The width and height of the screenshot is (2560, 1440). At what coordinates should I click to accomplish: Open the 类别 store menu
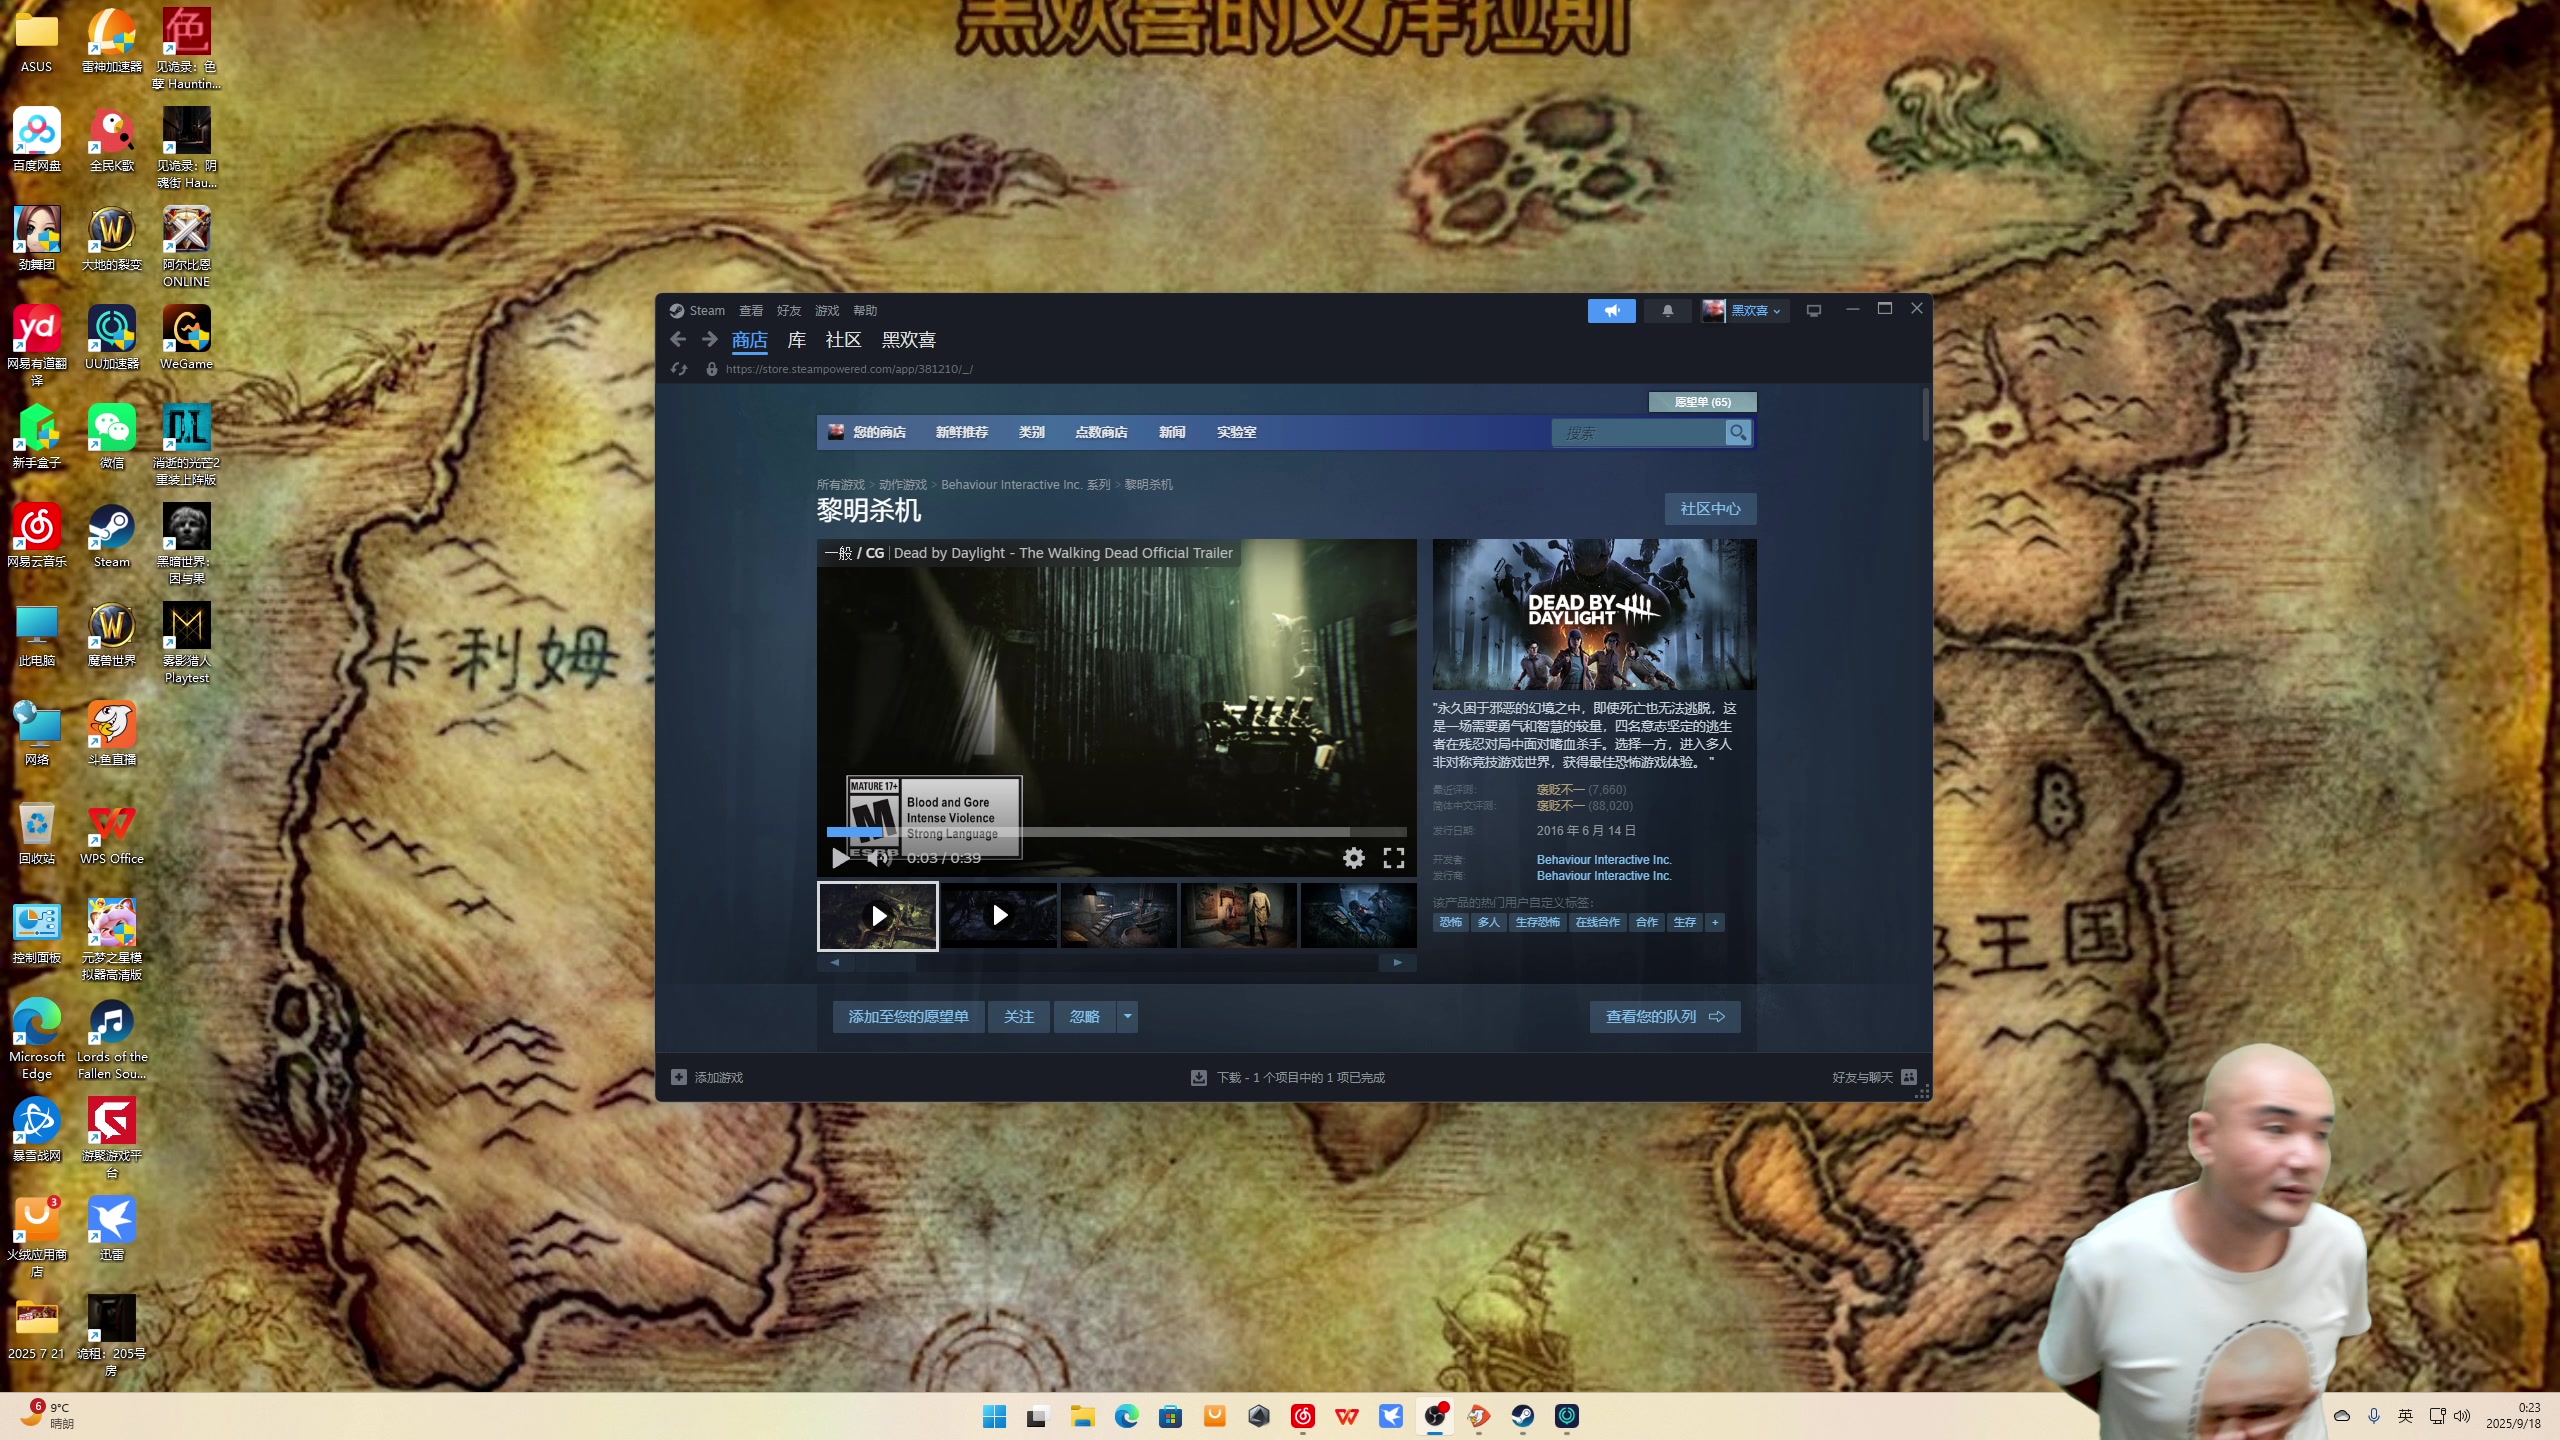(x=1031, y=432)
